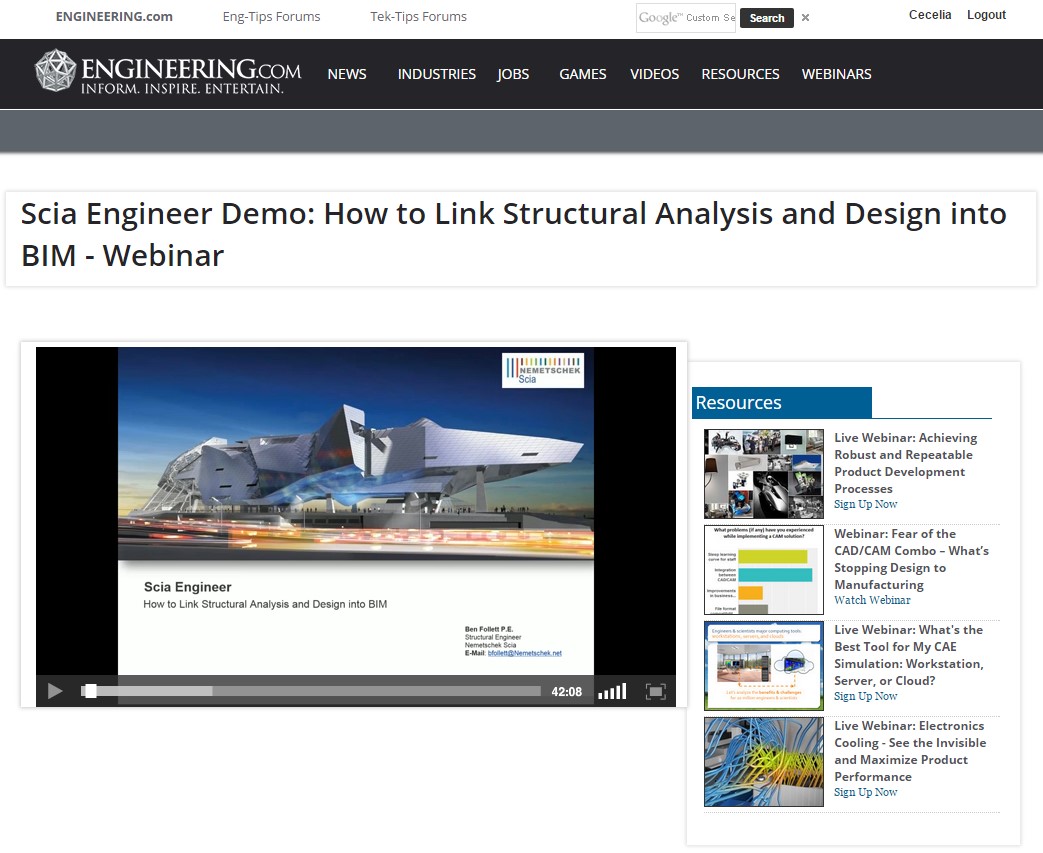The image size is (1043, 853).
Task: Click the 42:08 video duration label
Action: pyautogui.click(x=567, y=692)
